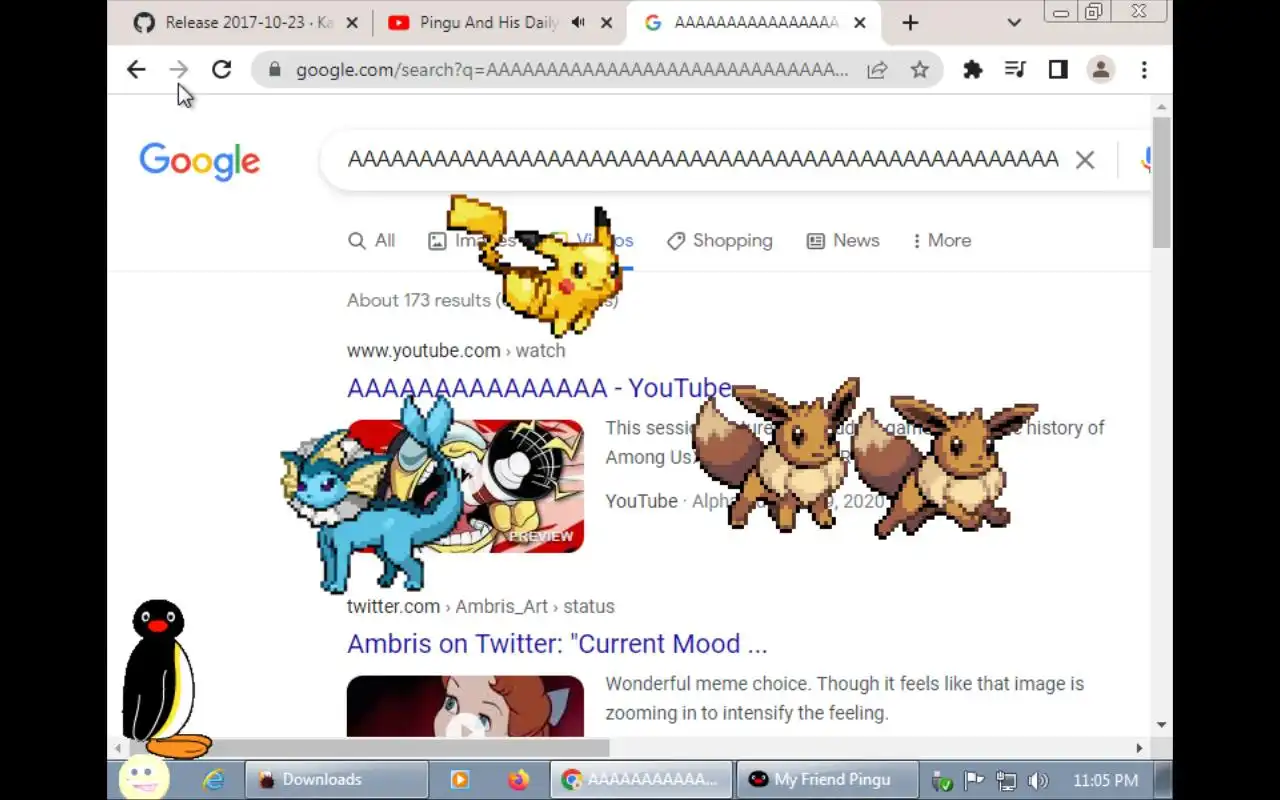Switch to Chrome AAAAAAAA taskbar button
The height and width of the screenshot is (800, 1280).
coord(641,780)
